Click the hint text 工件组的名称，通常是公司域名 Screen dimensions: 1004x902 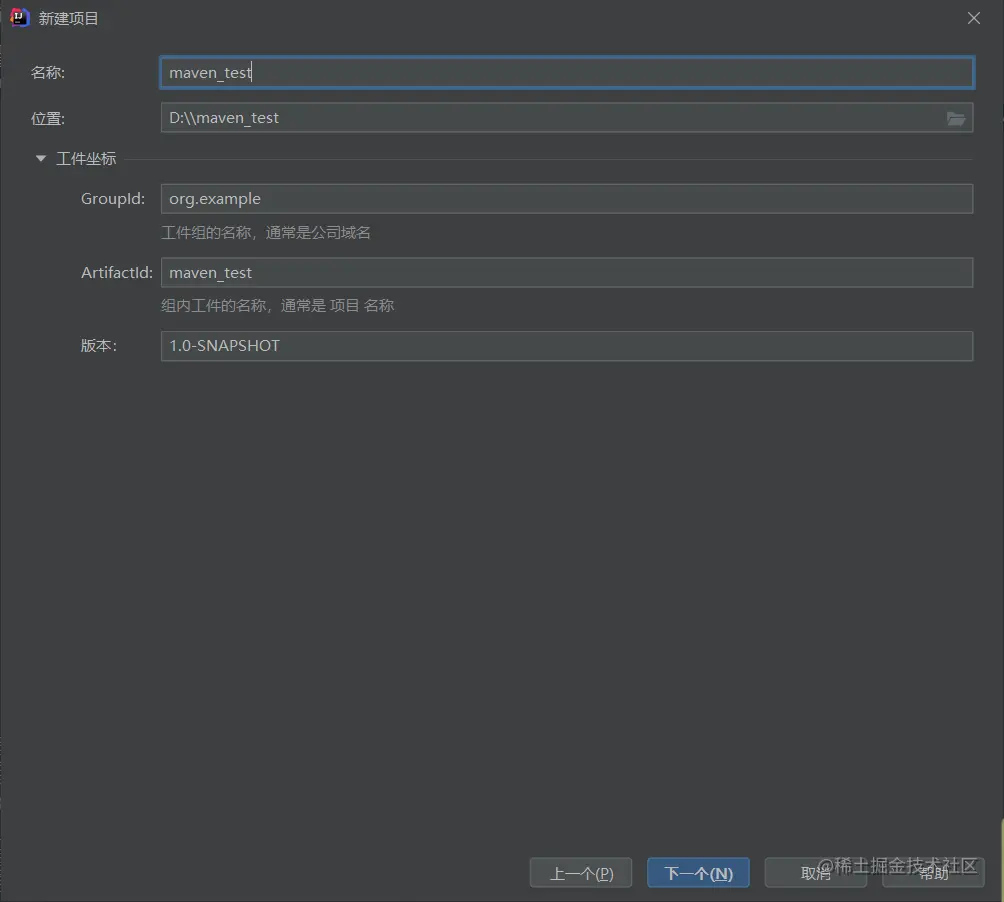click(x=266, y=232)
